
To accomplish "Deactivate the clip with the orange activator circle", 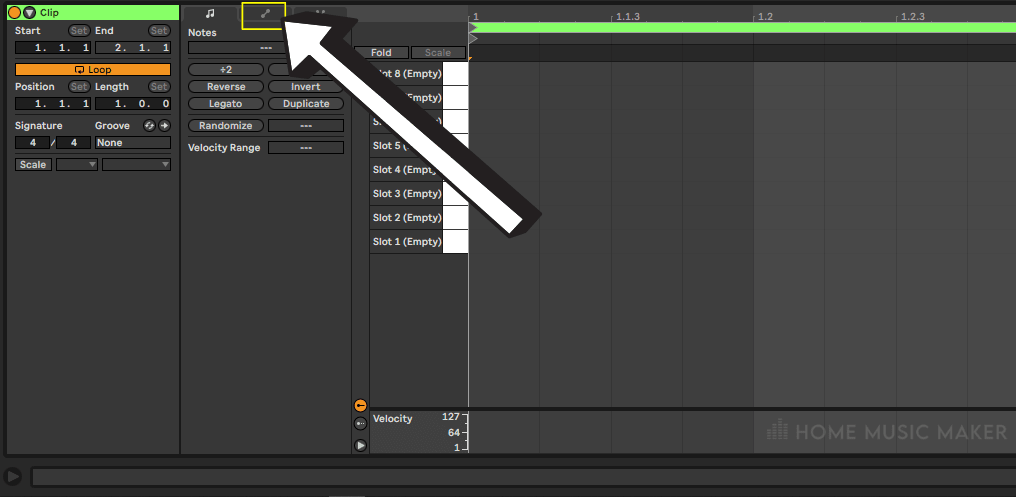I will (14, 12).
